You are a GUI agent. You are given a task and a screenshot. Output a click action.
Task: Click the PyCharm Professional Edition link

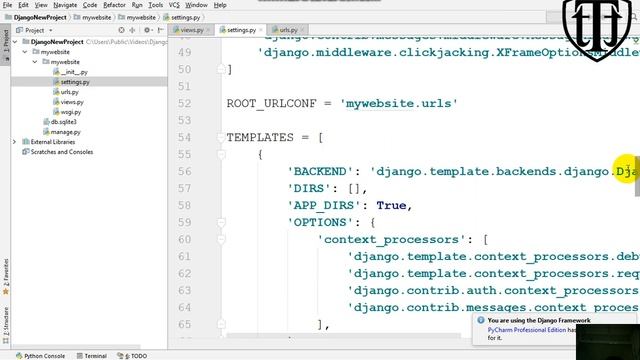click(x=527, y=330)
